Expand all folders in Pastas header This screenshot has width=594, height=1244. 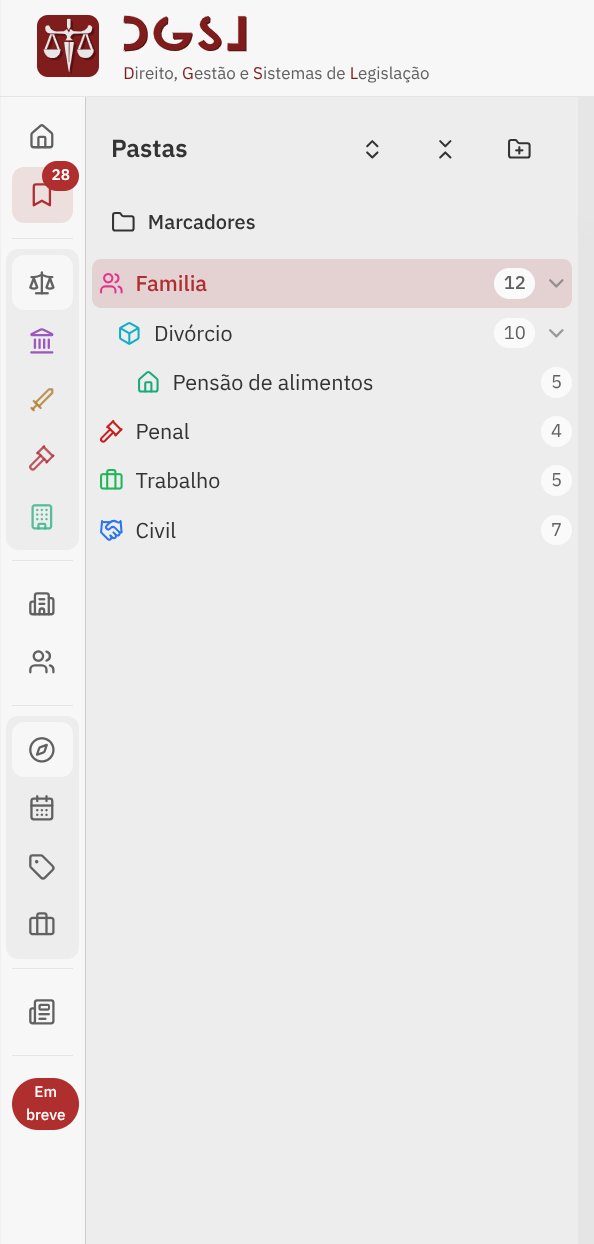(372, 149)
